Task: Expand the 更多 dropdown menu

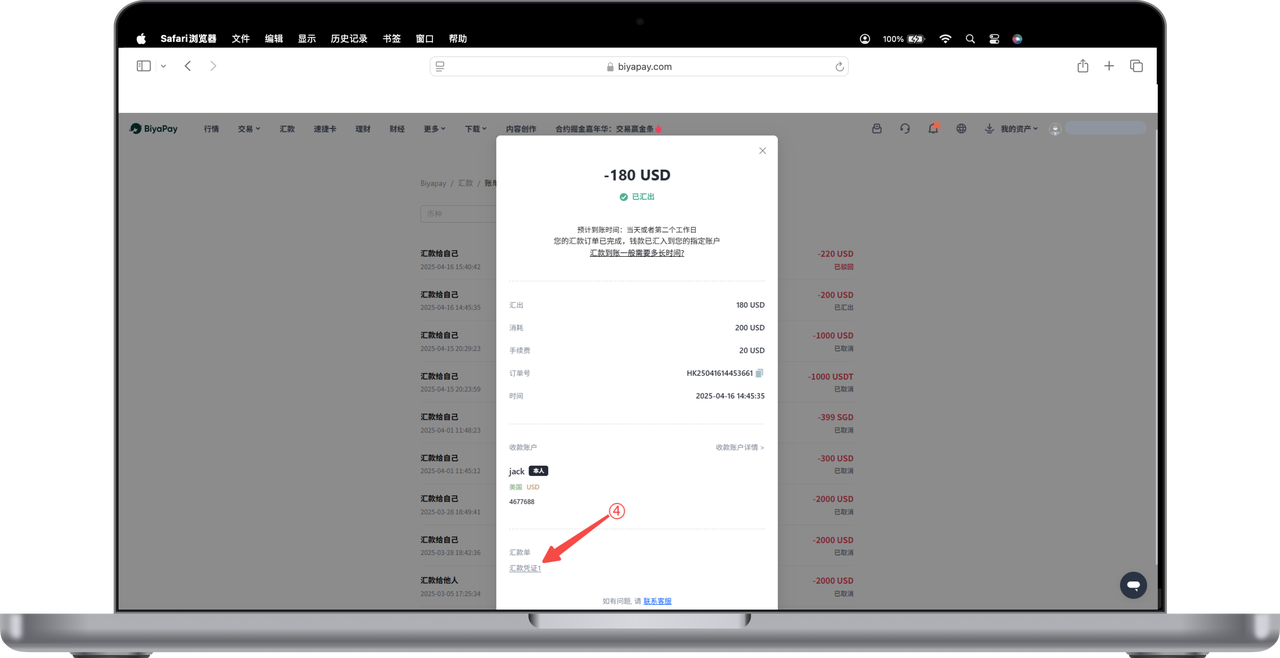Action: click(434, 129)
